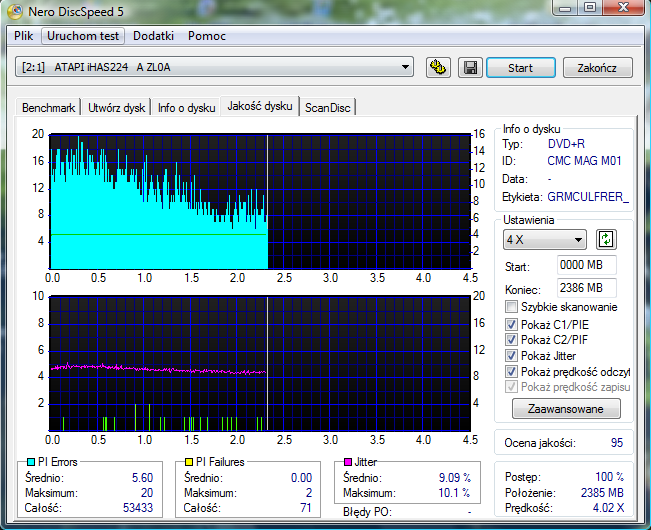The width and height of the screenshot is (651, 530).
Task: Switch to the ScanDisc tab
Action: 328,107
